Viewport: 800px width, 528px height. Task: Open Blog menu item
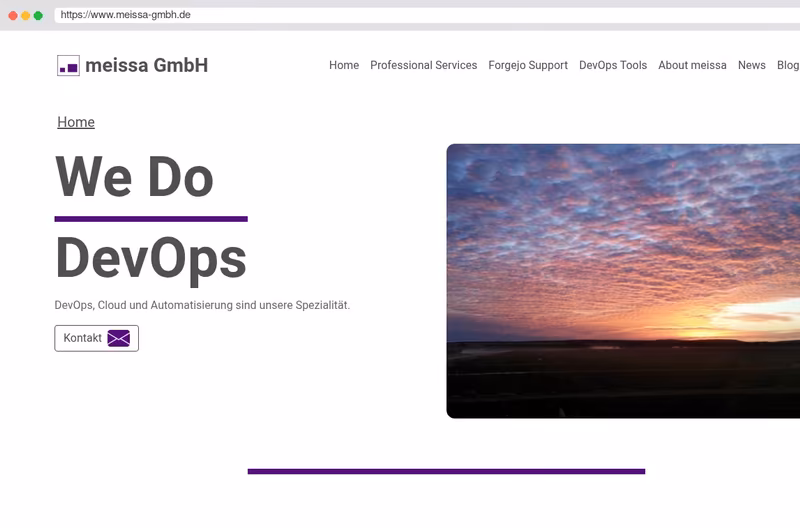tap(788, 65)
